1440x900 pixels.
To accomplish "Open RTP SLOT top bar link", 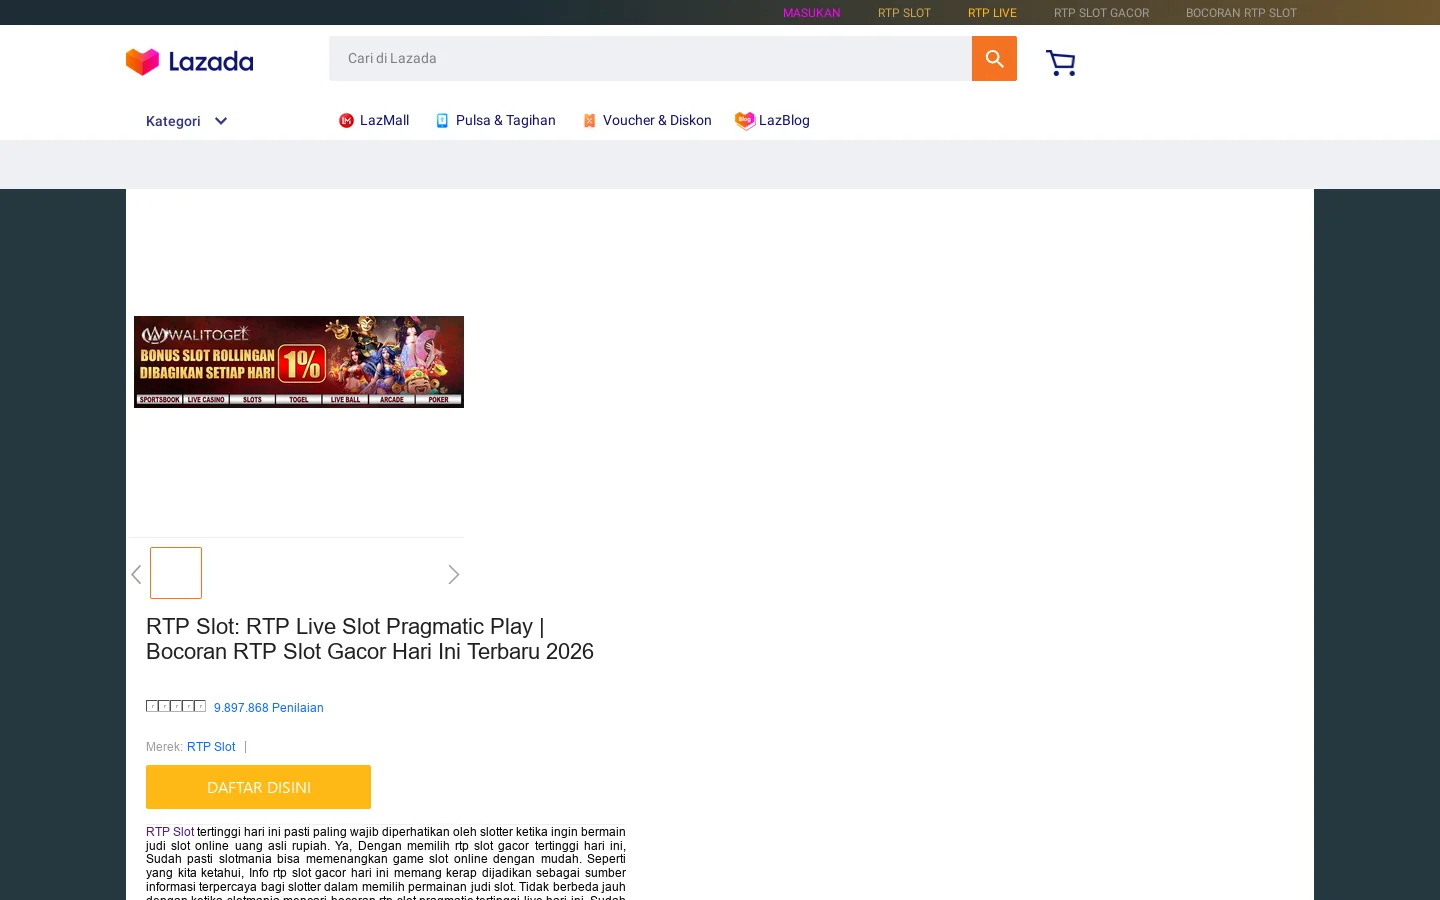I will pyautogui.click(x=904, y=13).
